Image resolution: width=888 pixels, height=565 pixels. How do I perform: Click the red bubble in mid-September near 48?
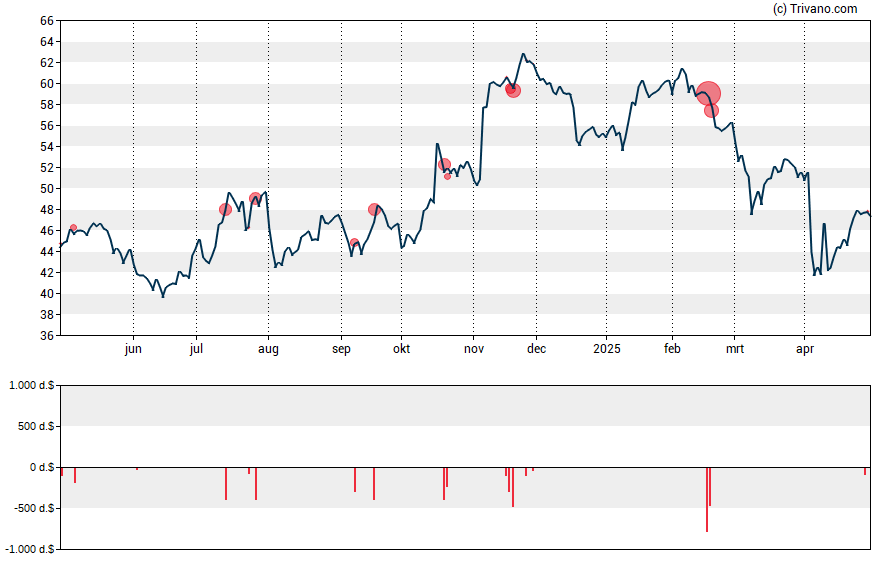tap(374, 209)
